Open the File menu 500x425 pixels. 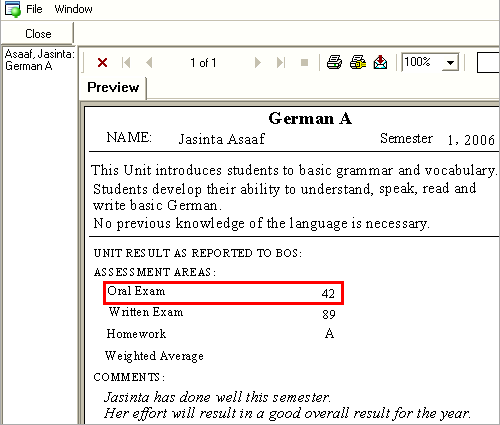(34, 9)
